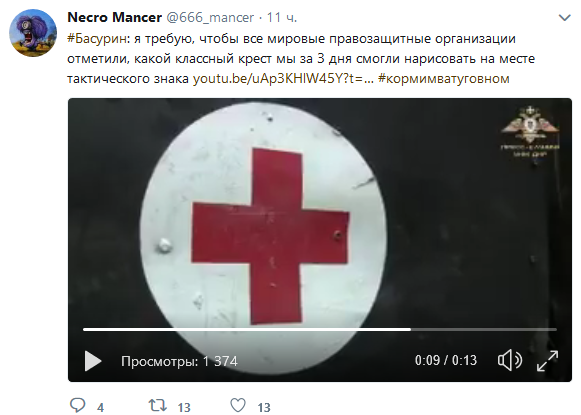Seek on the video progress bar
The image size is (581, 415).
click(x=320, y=329)
